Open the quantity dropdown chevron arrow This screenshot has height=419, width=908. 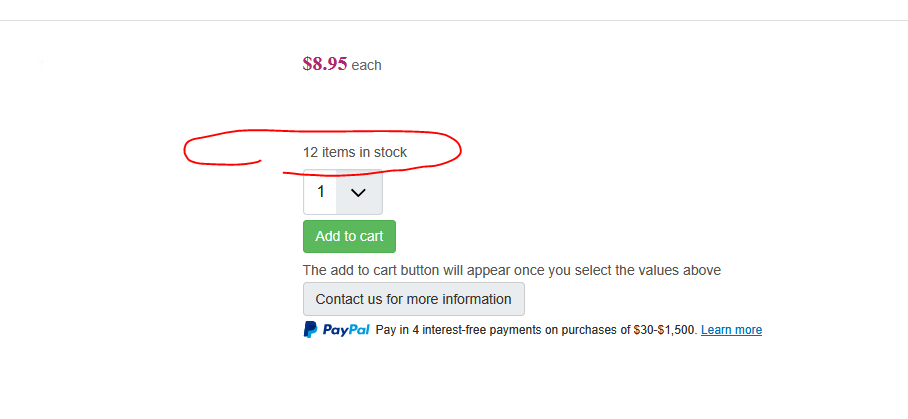point(358,192)
